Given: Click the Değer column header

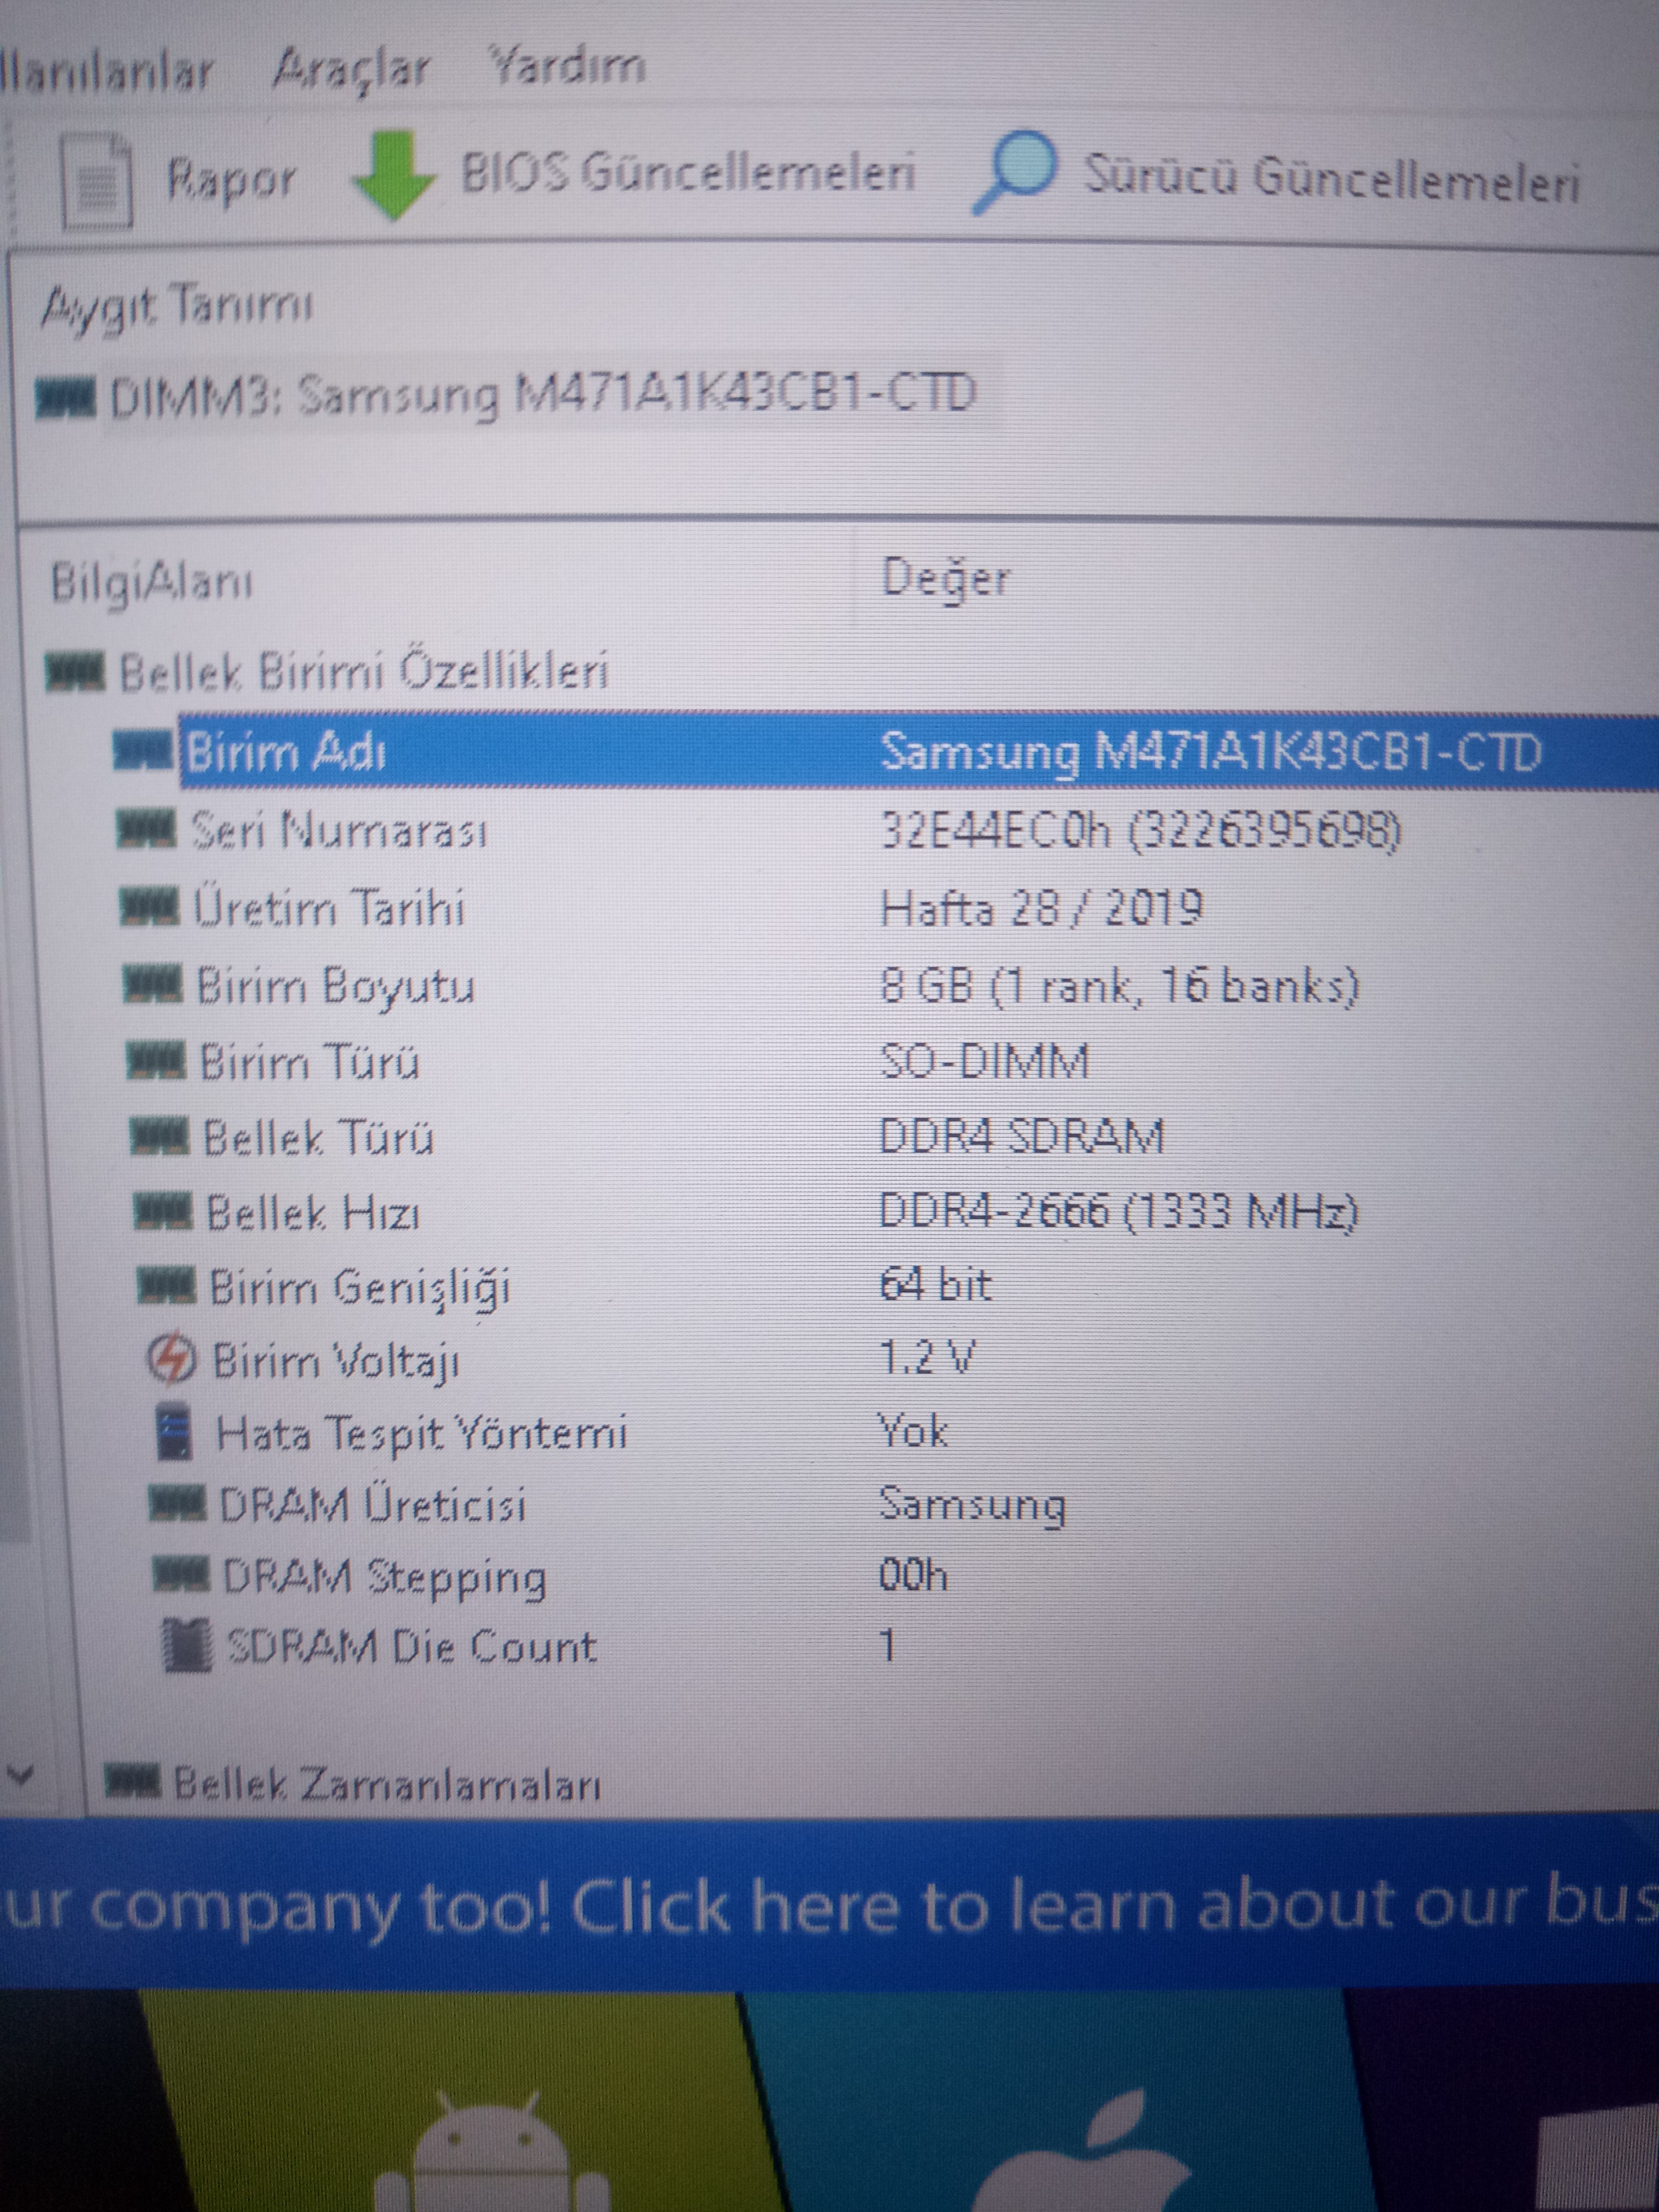Looking at the screenshot, I should click(x=945, y=580).
